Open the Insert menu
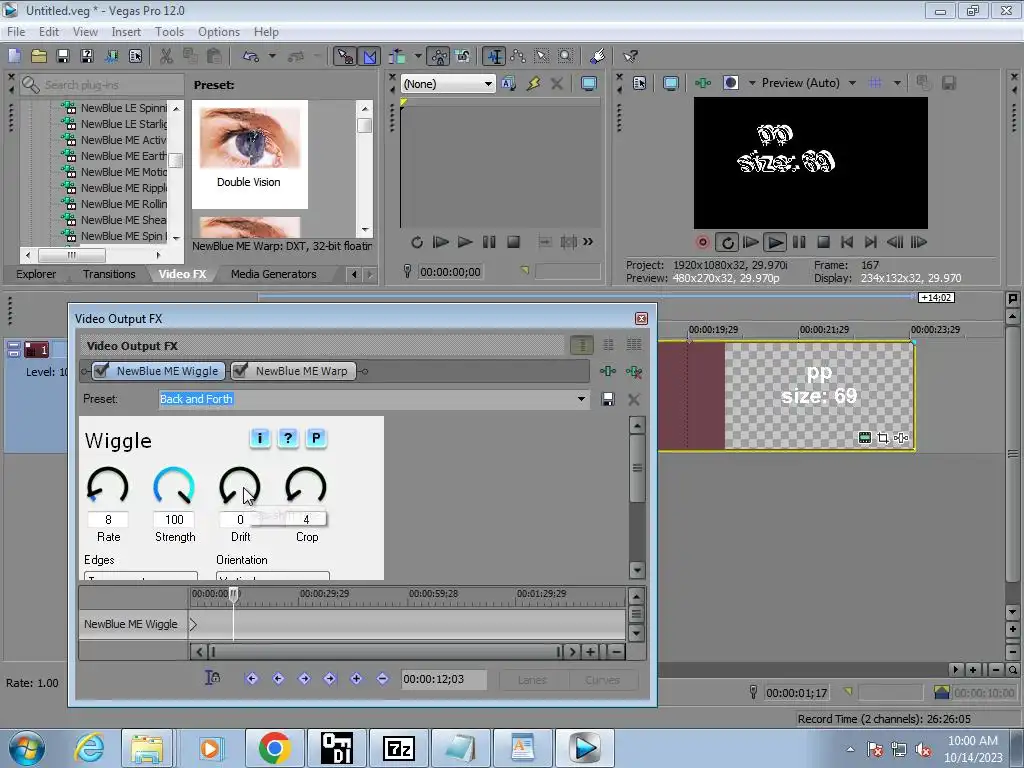The height and width of the screenshot is (768, 1024). [126, 32]
